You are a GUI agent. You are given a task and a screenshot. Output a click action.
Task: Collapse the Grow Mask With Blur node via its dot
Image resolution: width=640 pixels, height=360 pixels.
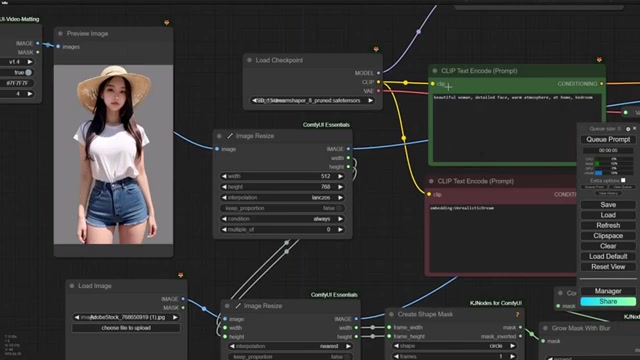(545, 328)
